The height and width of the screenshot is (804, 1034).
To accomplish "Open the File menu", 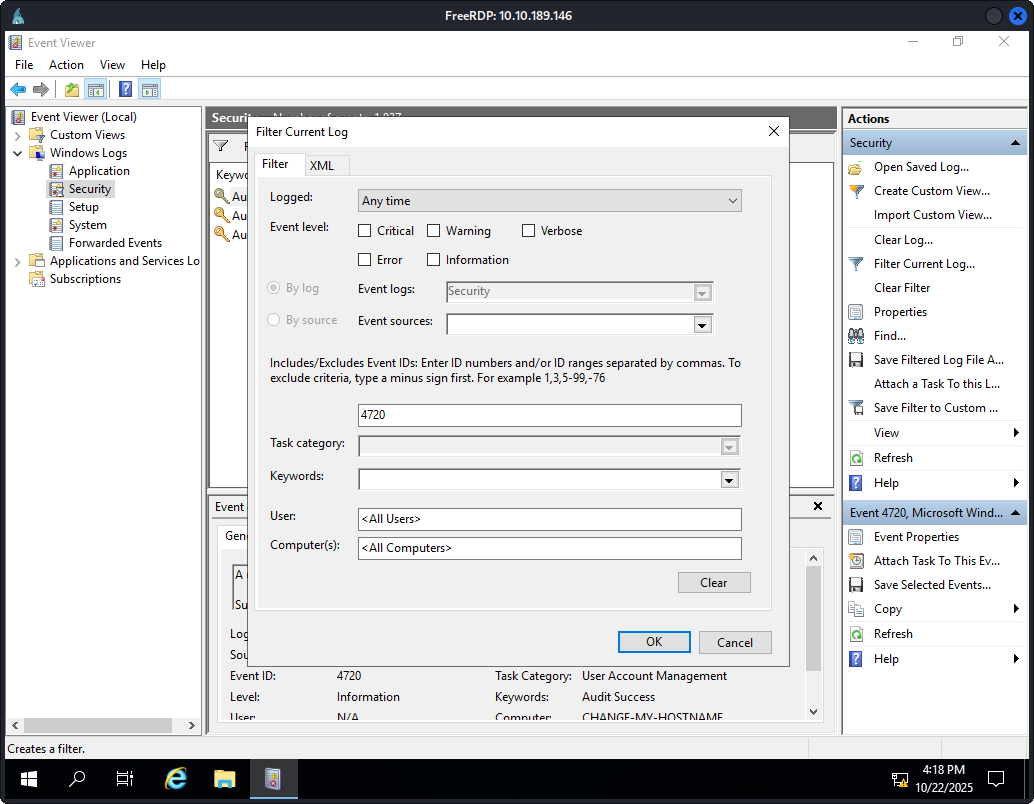I will [24, 65].
